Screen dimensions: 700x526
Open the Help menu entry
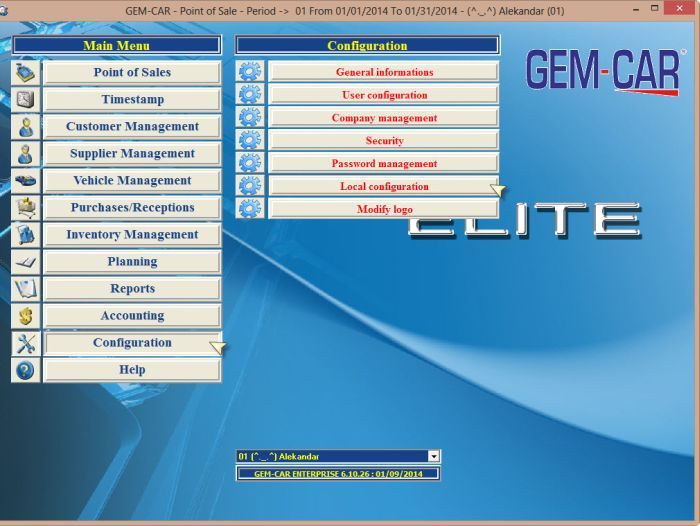[132, 370]
